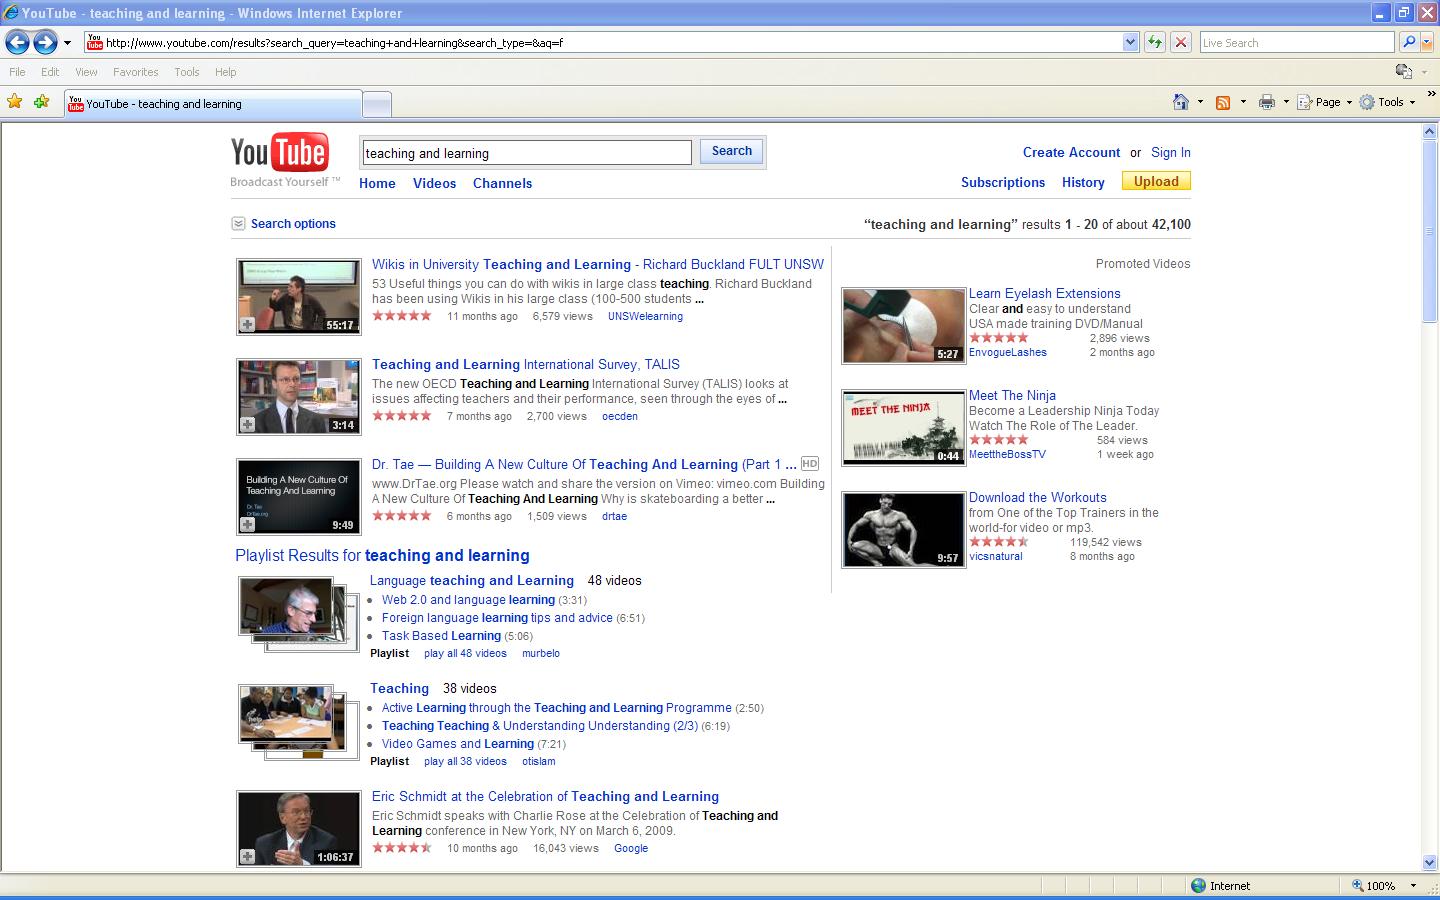Click the Live Search input box
The width and height of the screenshot is (1440, 900).
1296,42
